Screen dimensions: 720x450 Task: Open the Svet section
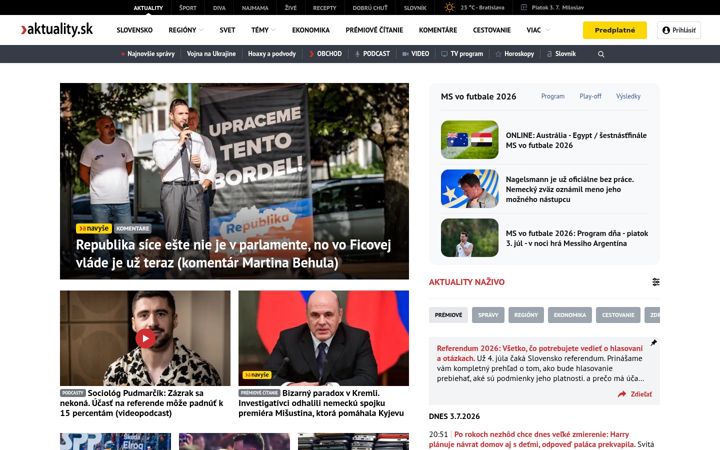click(x=227, y=30)
